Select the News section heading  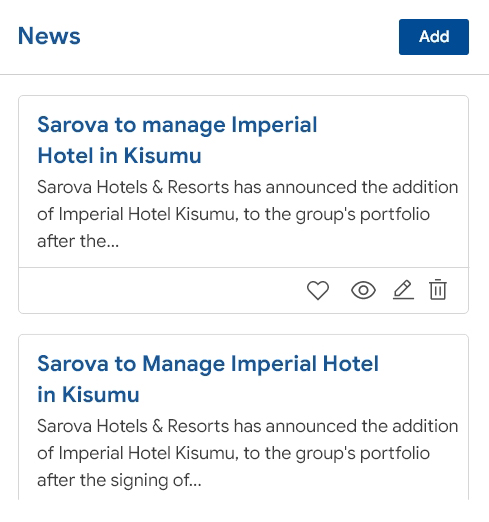[49, 36]
